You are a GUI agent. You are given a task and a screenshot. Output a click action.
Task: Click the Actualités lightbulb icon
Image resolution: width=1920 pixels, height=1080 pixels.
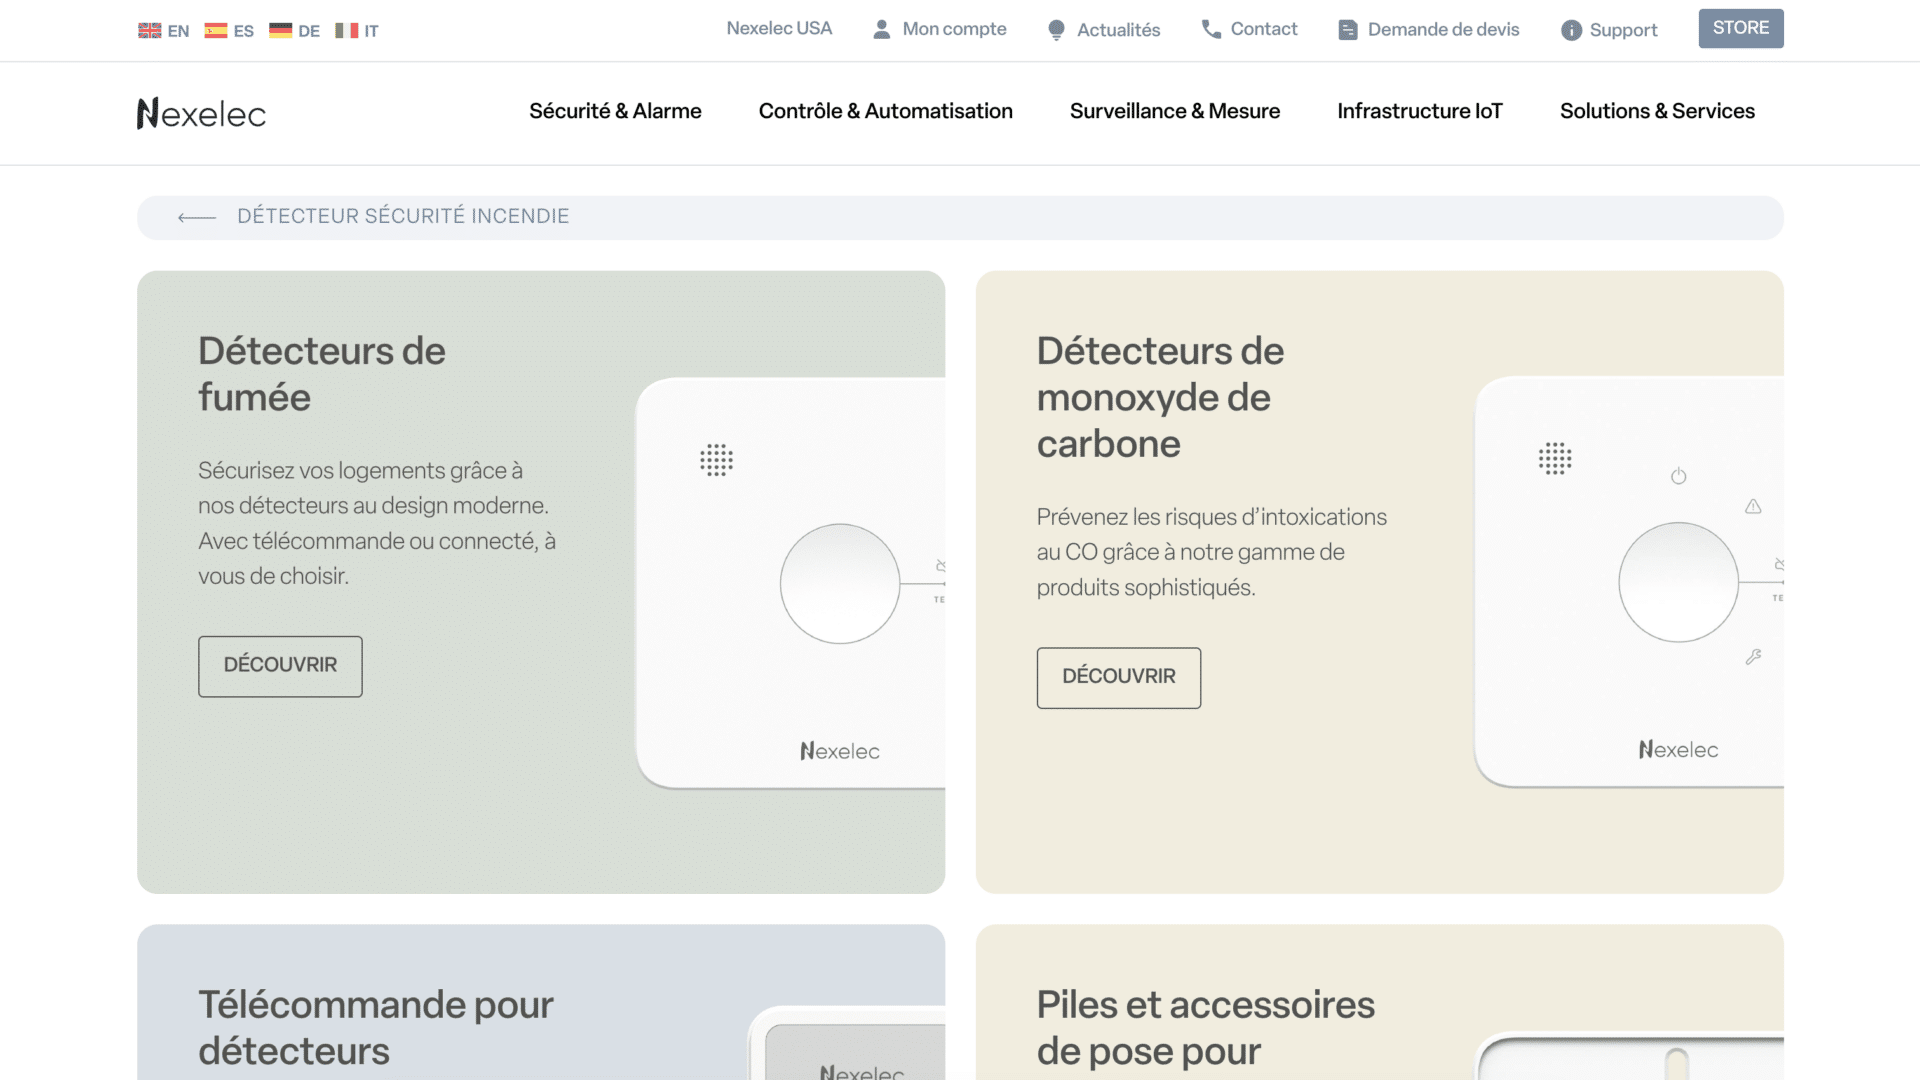point(1056,30)
